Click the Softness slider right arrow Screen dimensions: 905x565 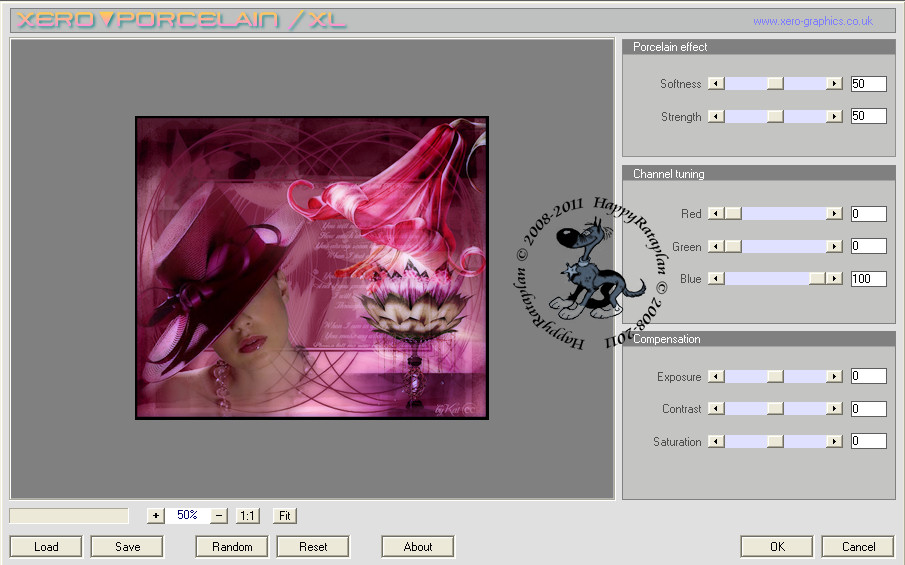(x=834, y=84)
